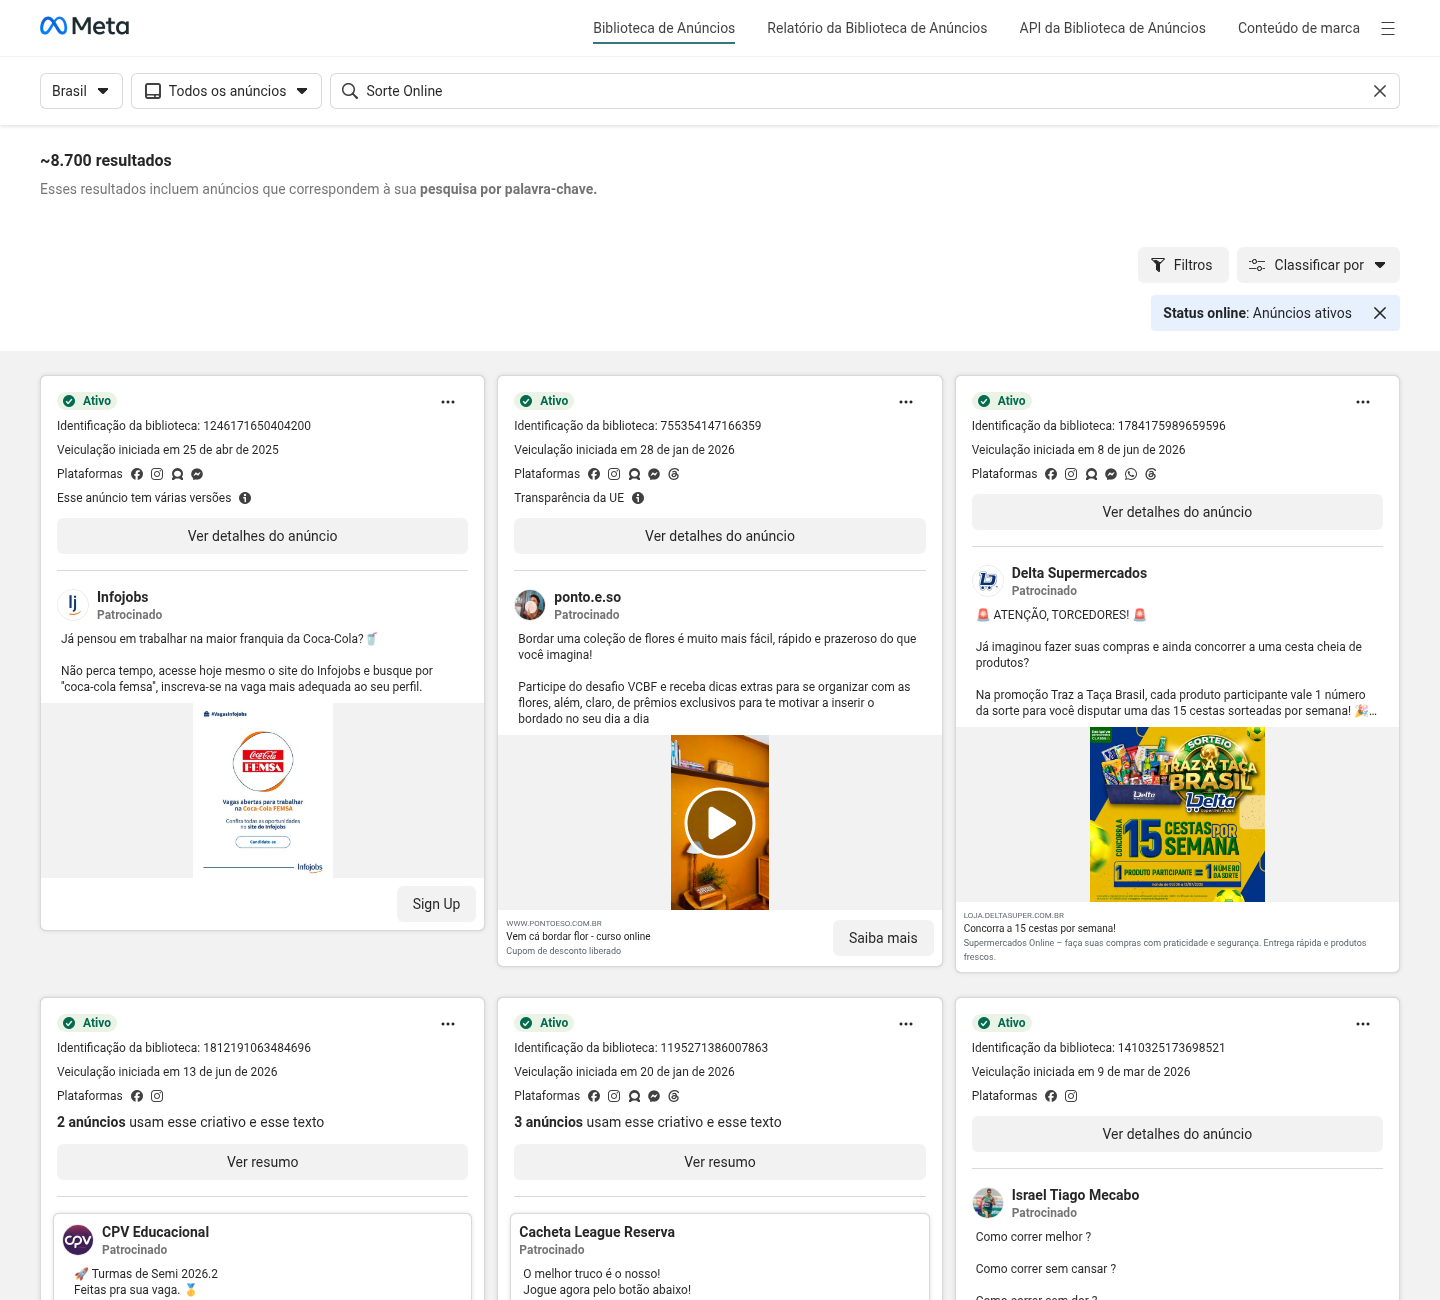Screen dimensions: 1440x1300
Task: Click 'Saiba mais' on ponto.e.so ad
Action: (883, 938)
